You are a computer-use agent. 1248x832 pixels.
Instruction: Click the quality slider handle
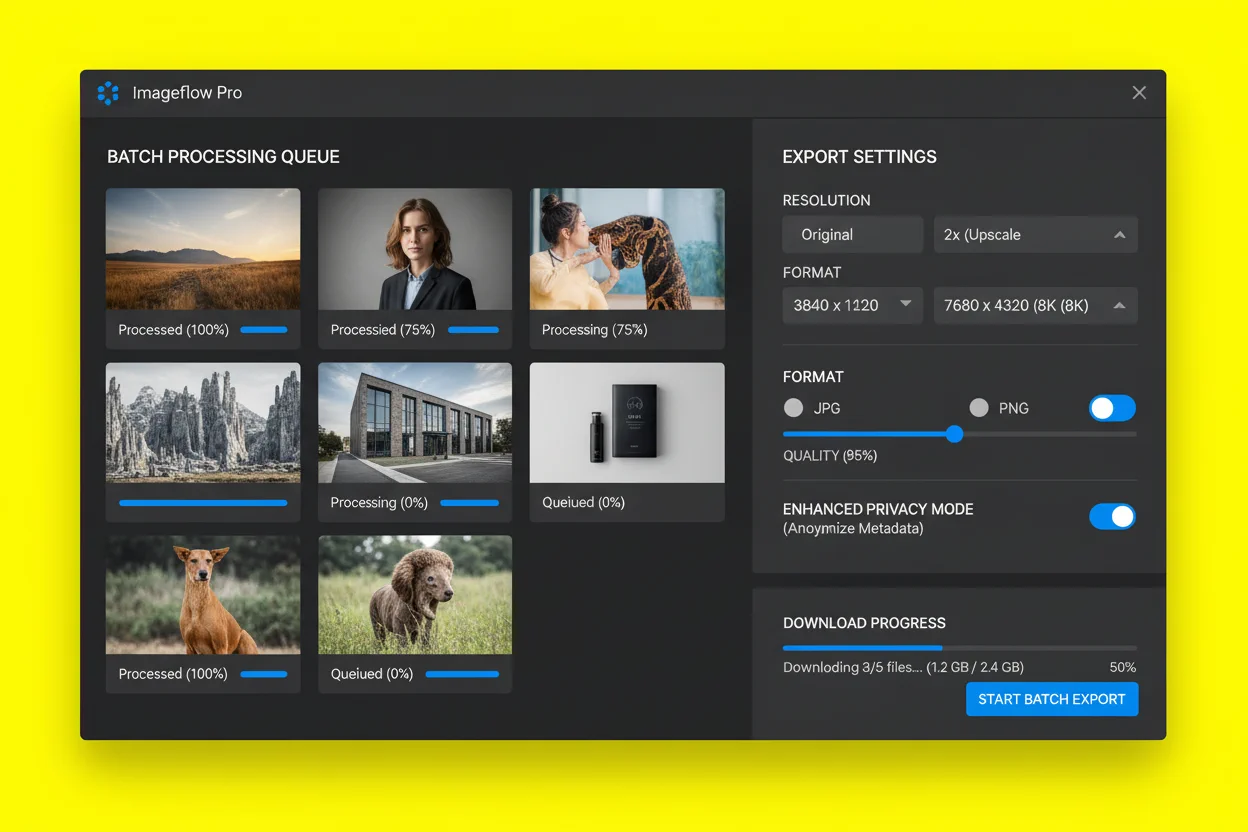pos(954,434)
